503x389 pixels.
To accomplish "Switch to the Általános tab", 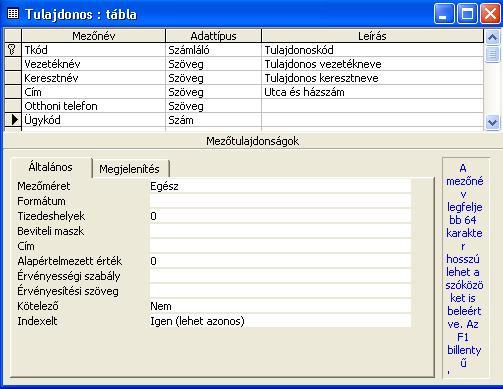I will [x=51, y=167].
